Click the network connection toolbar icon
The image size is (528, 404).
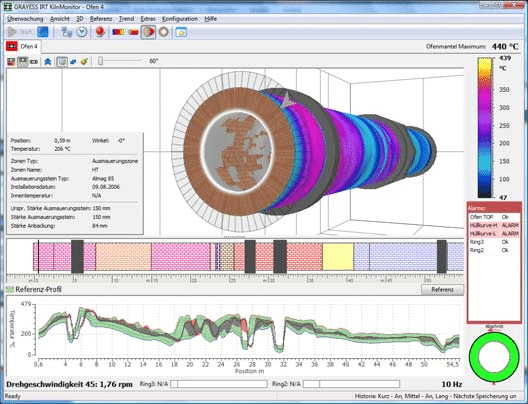(x=67, y=32)
